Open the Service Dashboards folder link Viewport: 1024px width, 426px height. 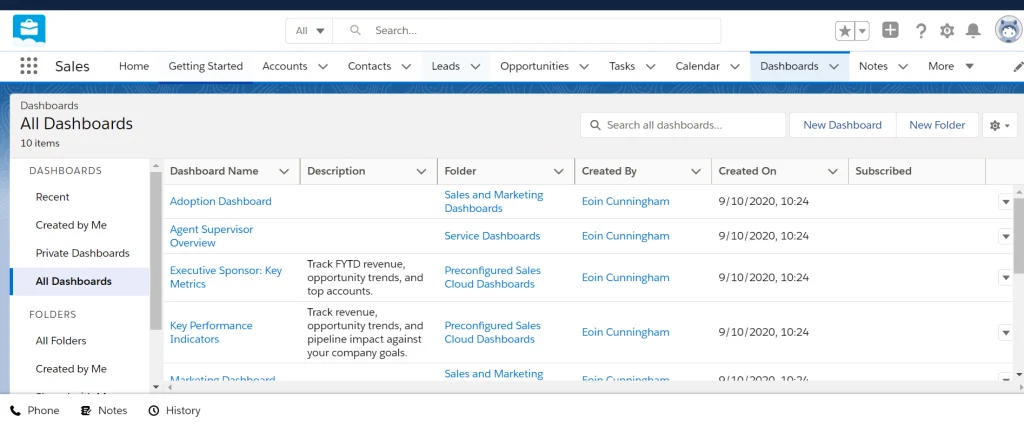492,236
